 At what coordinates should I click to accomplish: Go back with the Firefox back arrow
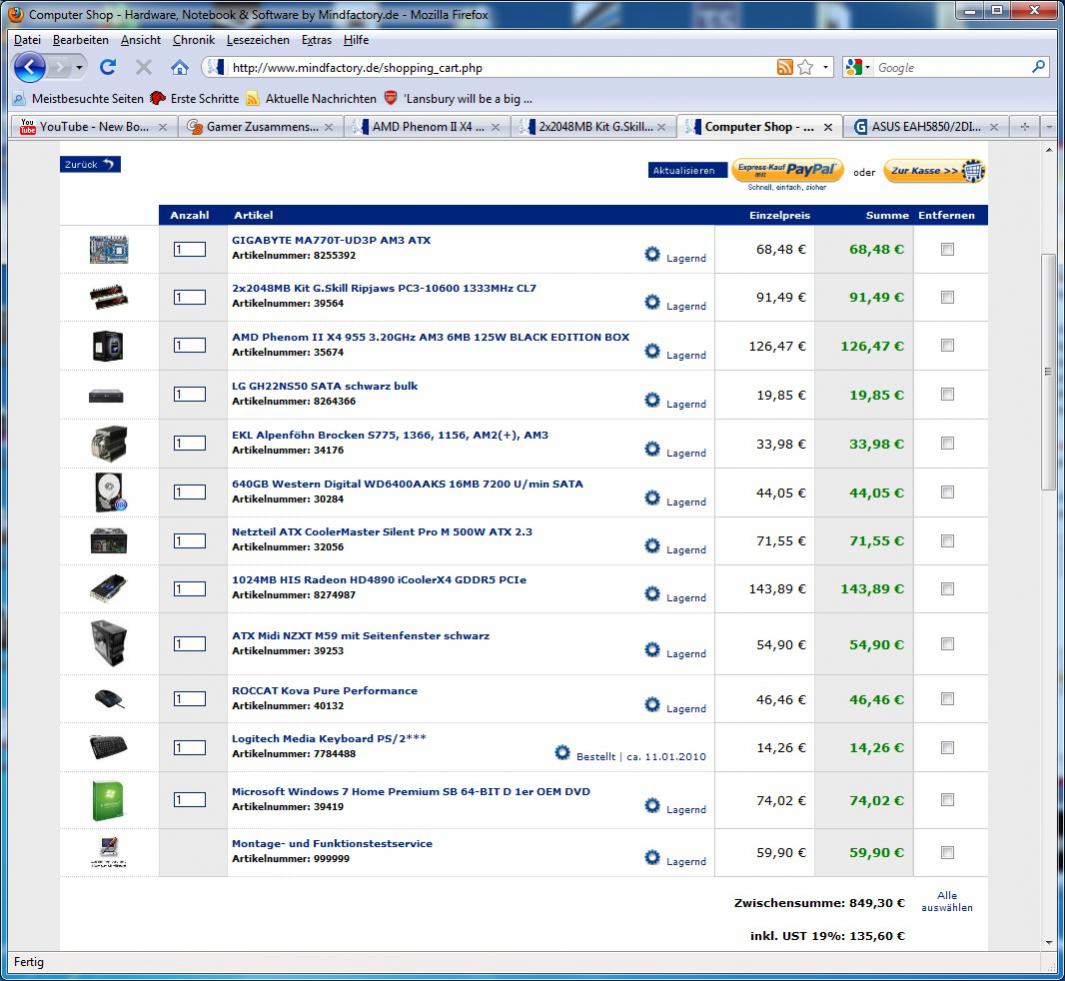click(x=30, y=67)
